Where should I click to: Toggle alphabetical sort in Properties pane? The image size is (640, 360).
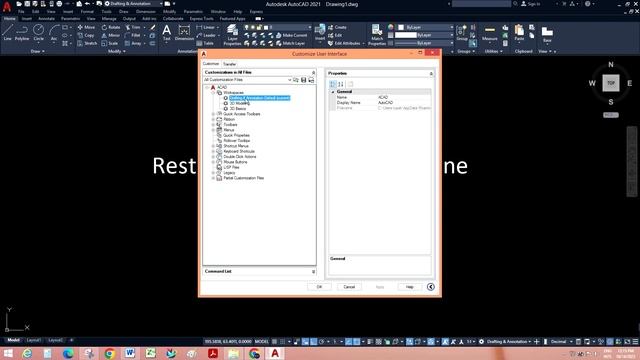tap(340, 84)
